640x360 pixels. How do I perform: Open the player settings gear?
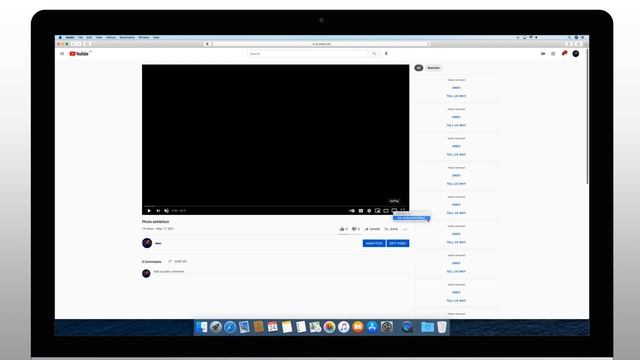[x=369, y=211]
